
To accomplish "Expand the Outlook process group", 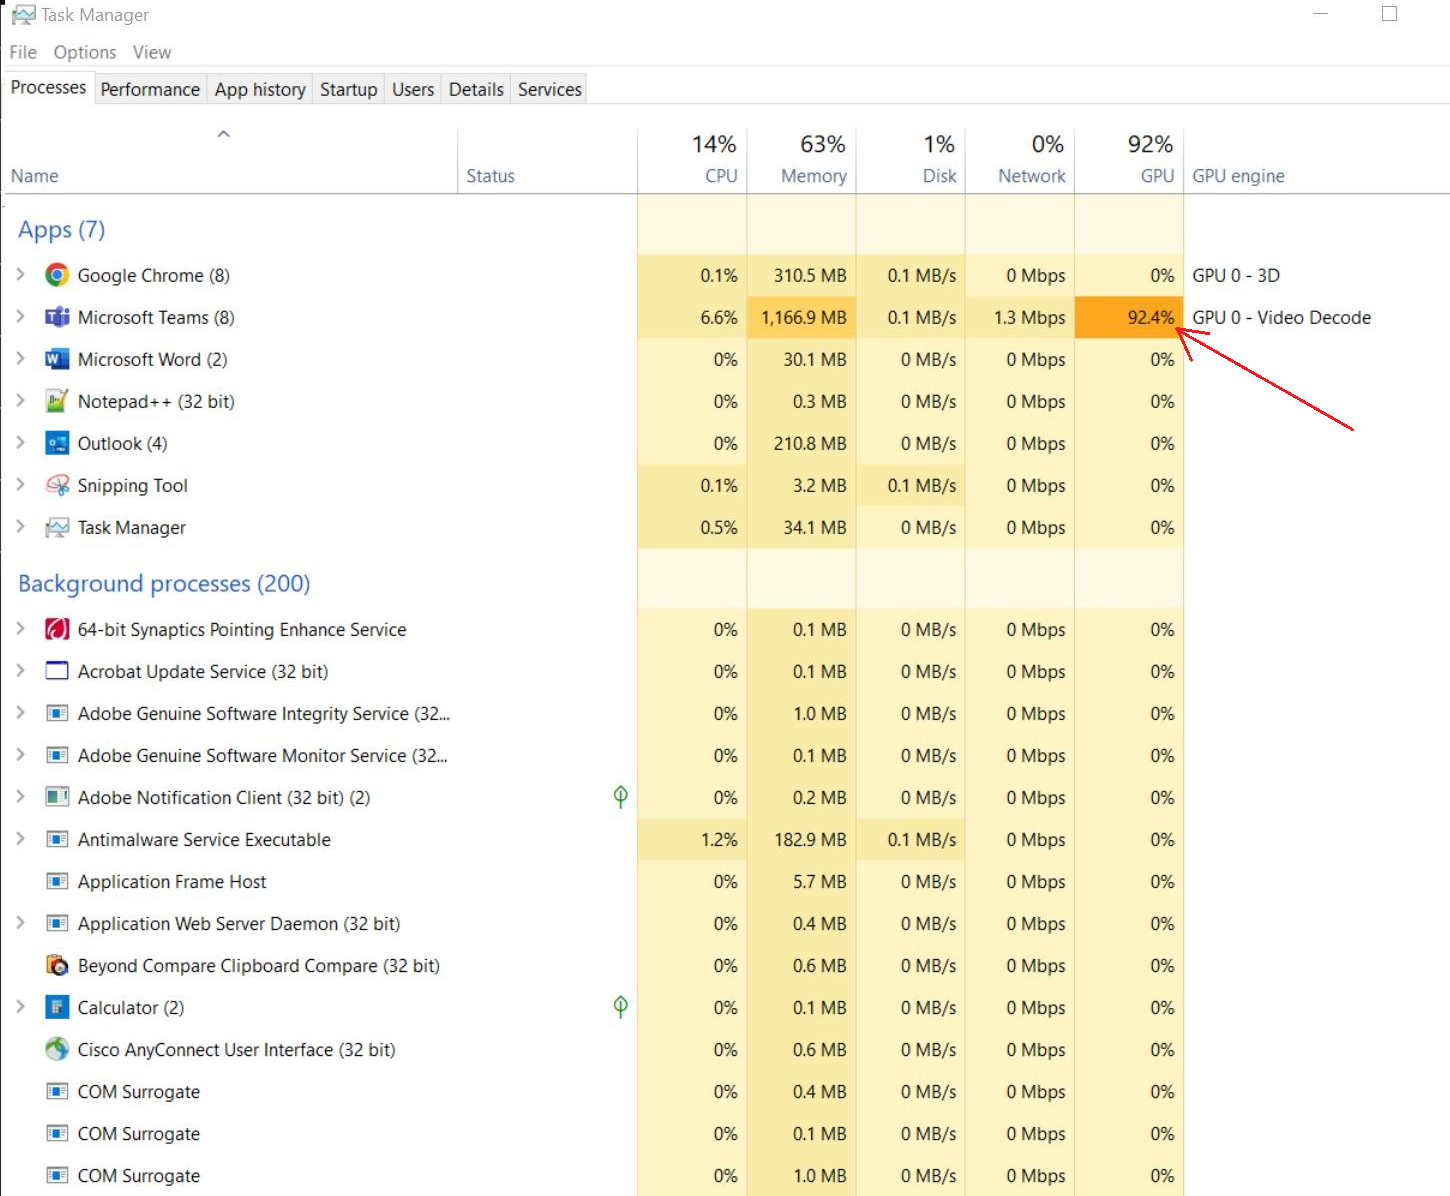I will tap(20, 443).
